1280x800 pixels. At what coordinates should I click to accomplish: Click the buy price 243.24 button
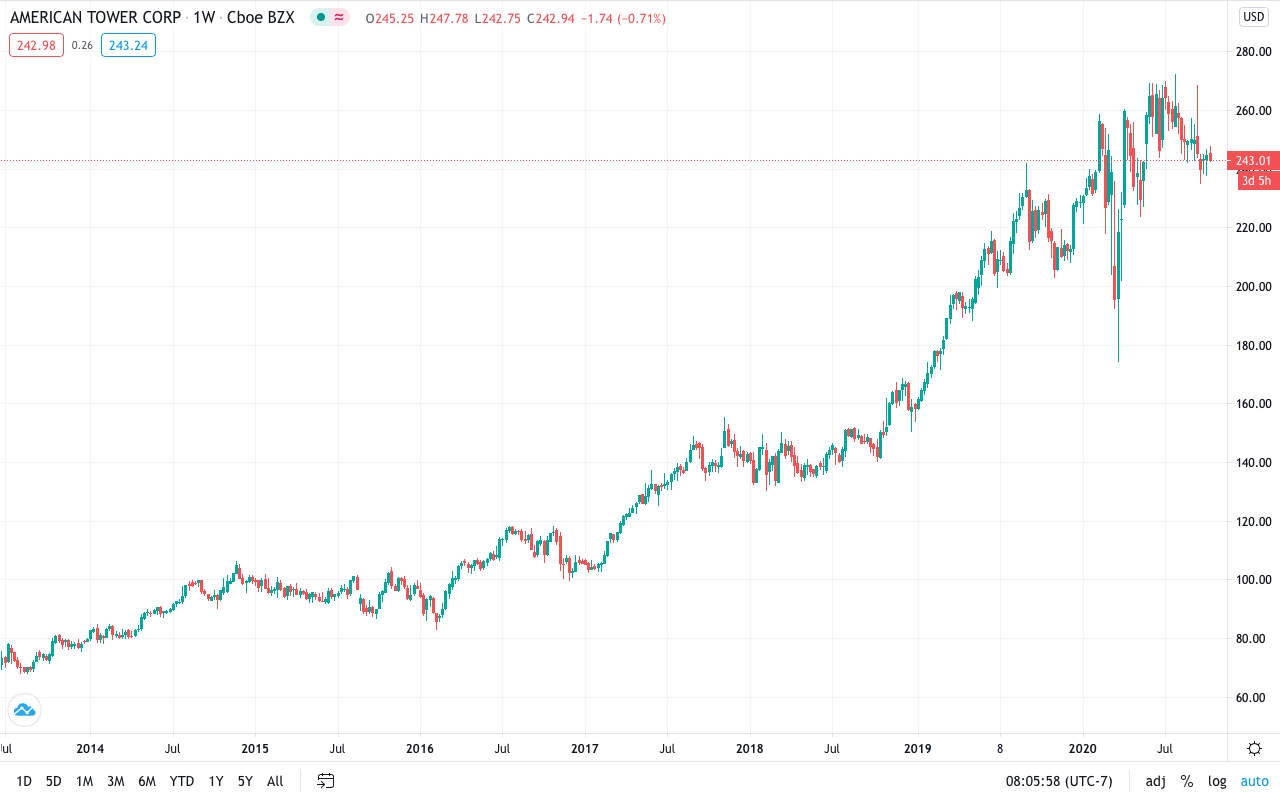pyautogui.click(x=128, y=44)
